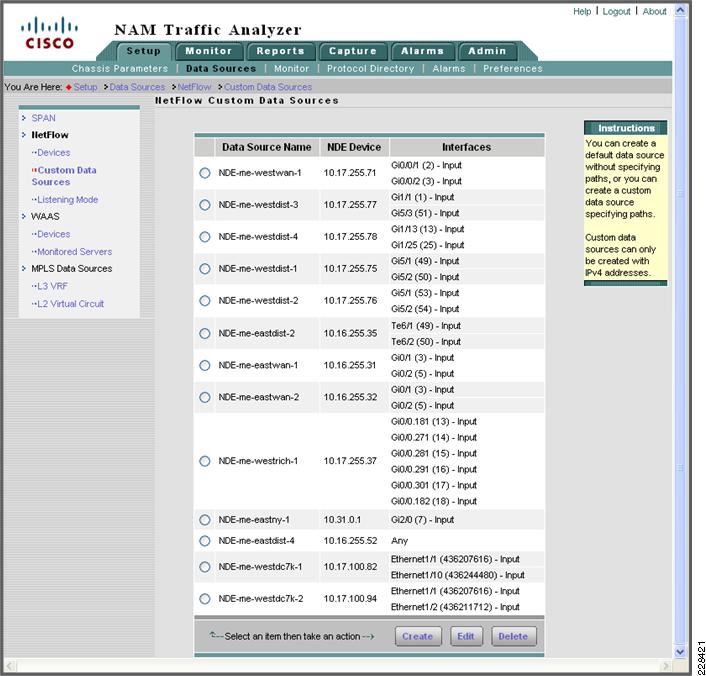
Task: Click Data Sources in the breadcrumb
Action: (x=137, y=87)
